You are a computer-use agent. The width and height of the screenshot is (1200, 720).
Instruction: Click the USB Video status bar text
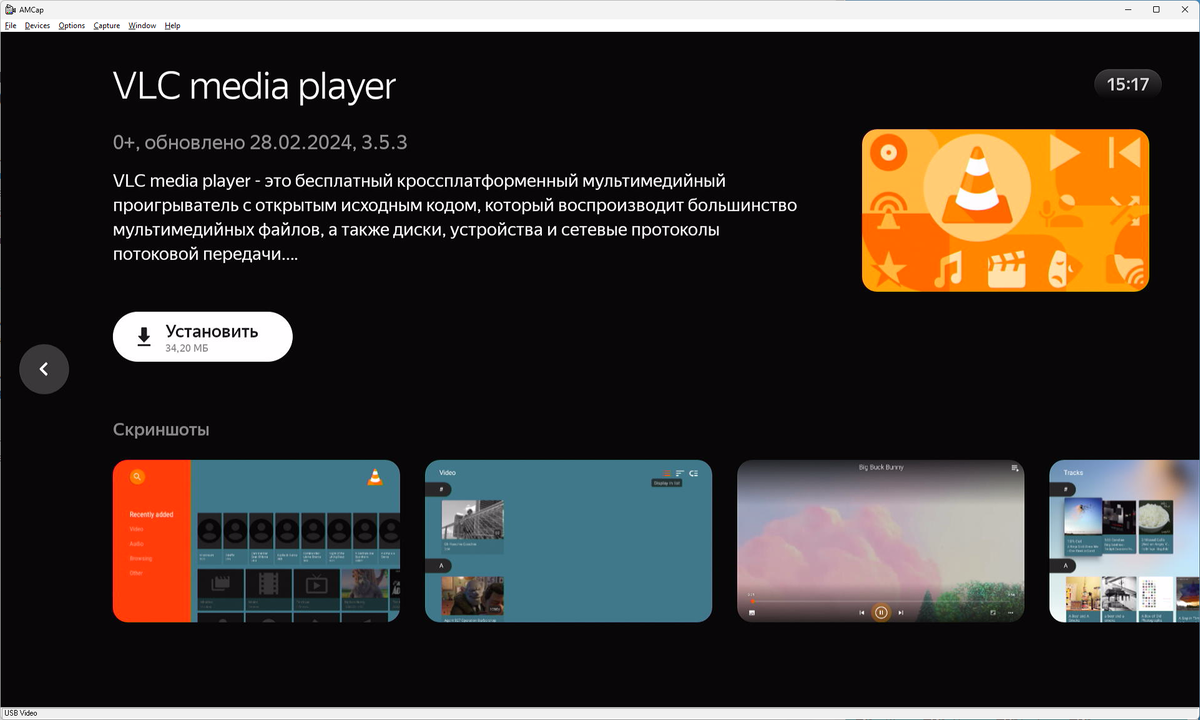(21, 713)
